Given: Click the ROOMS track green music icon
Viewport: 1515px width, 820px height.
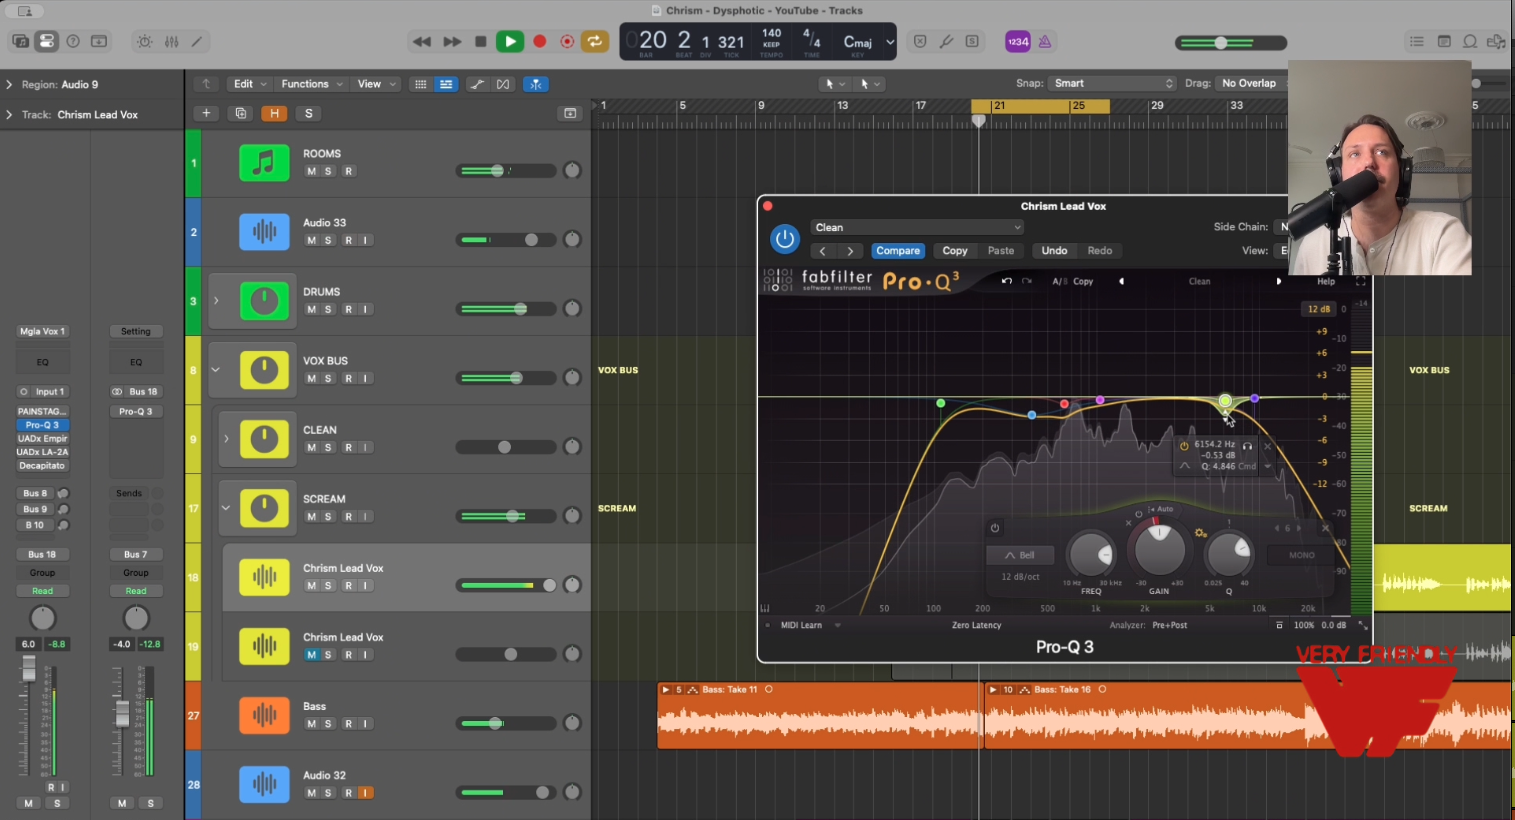Looking at the screenshot, I should tap(264, 163).
